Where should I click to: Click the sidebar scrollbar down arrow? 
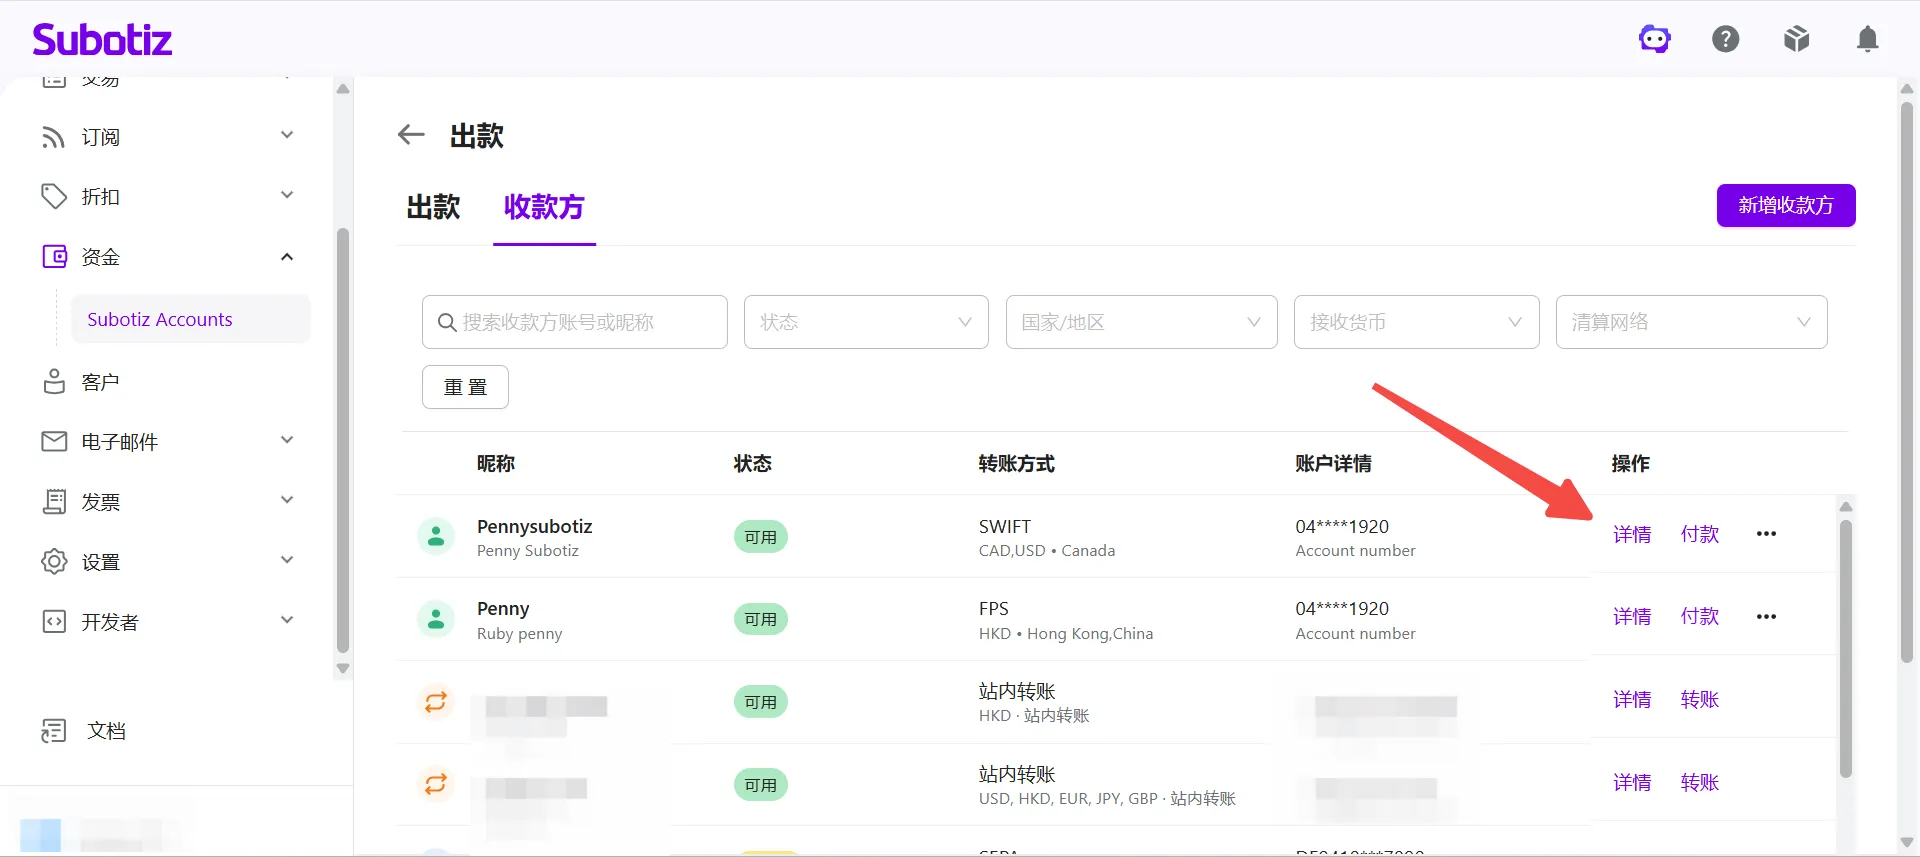[x=343, y=669]
